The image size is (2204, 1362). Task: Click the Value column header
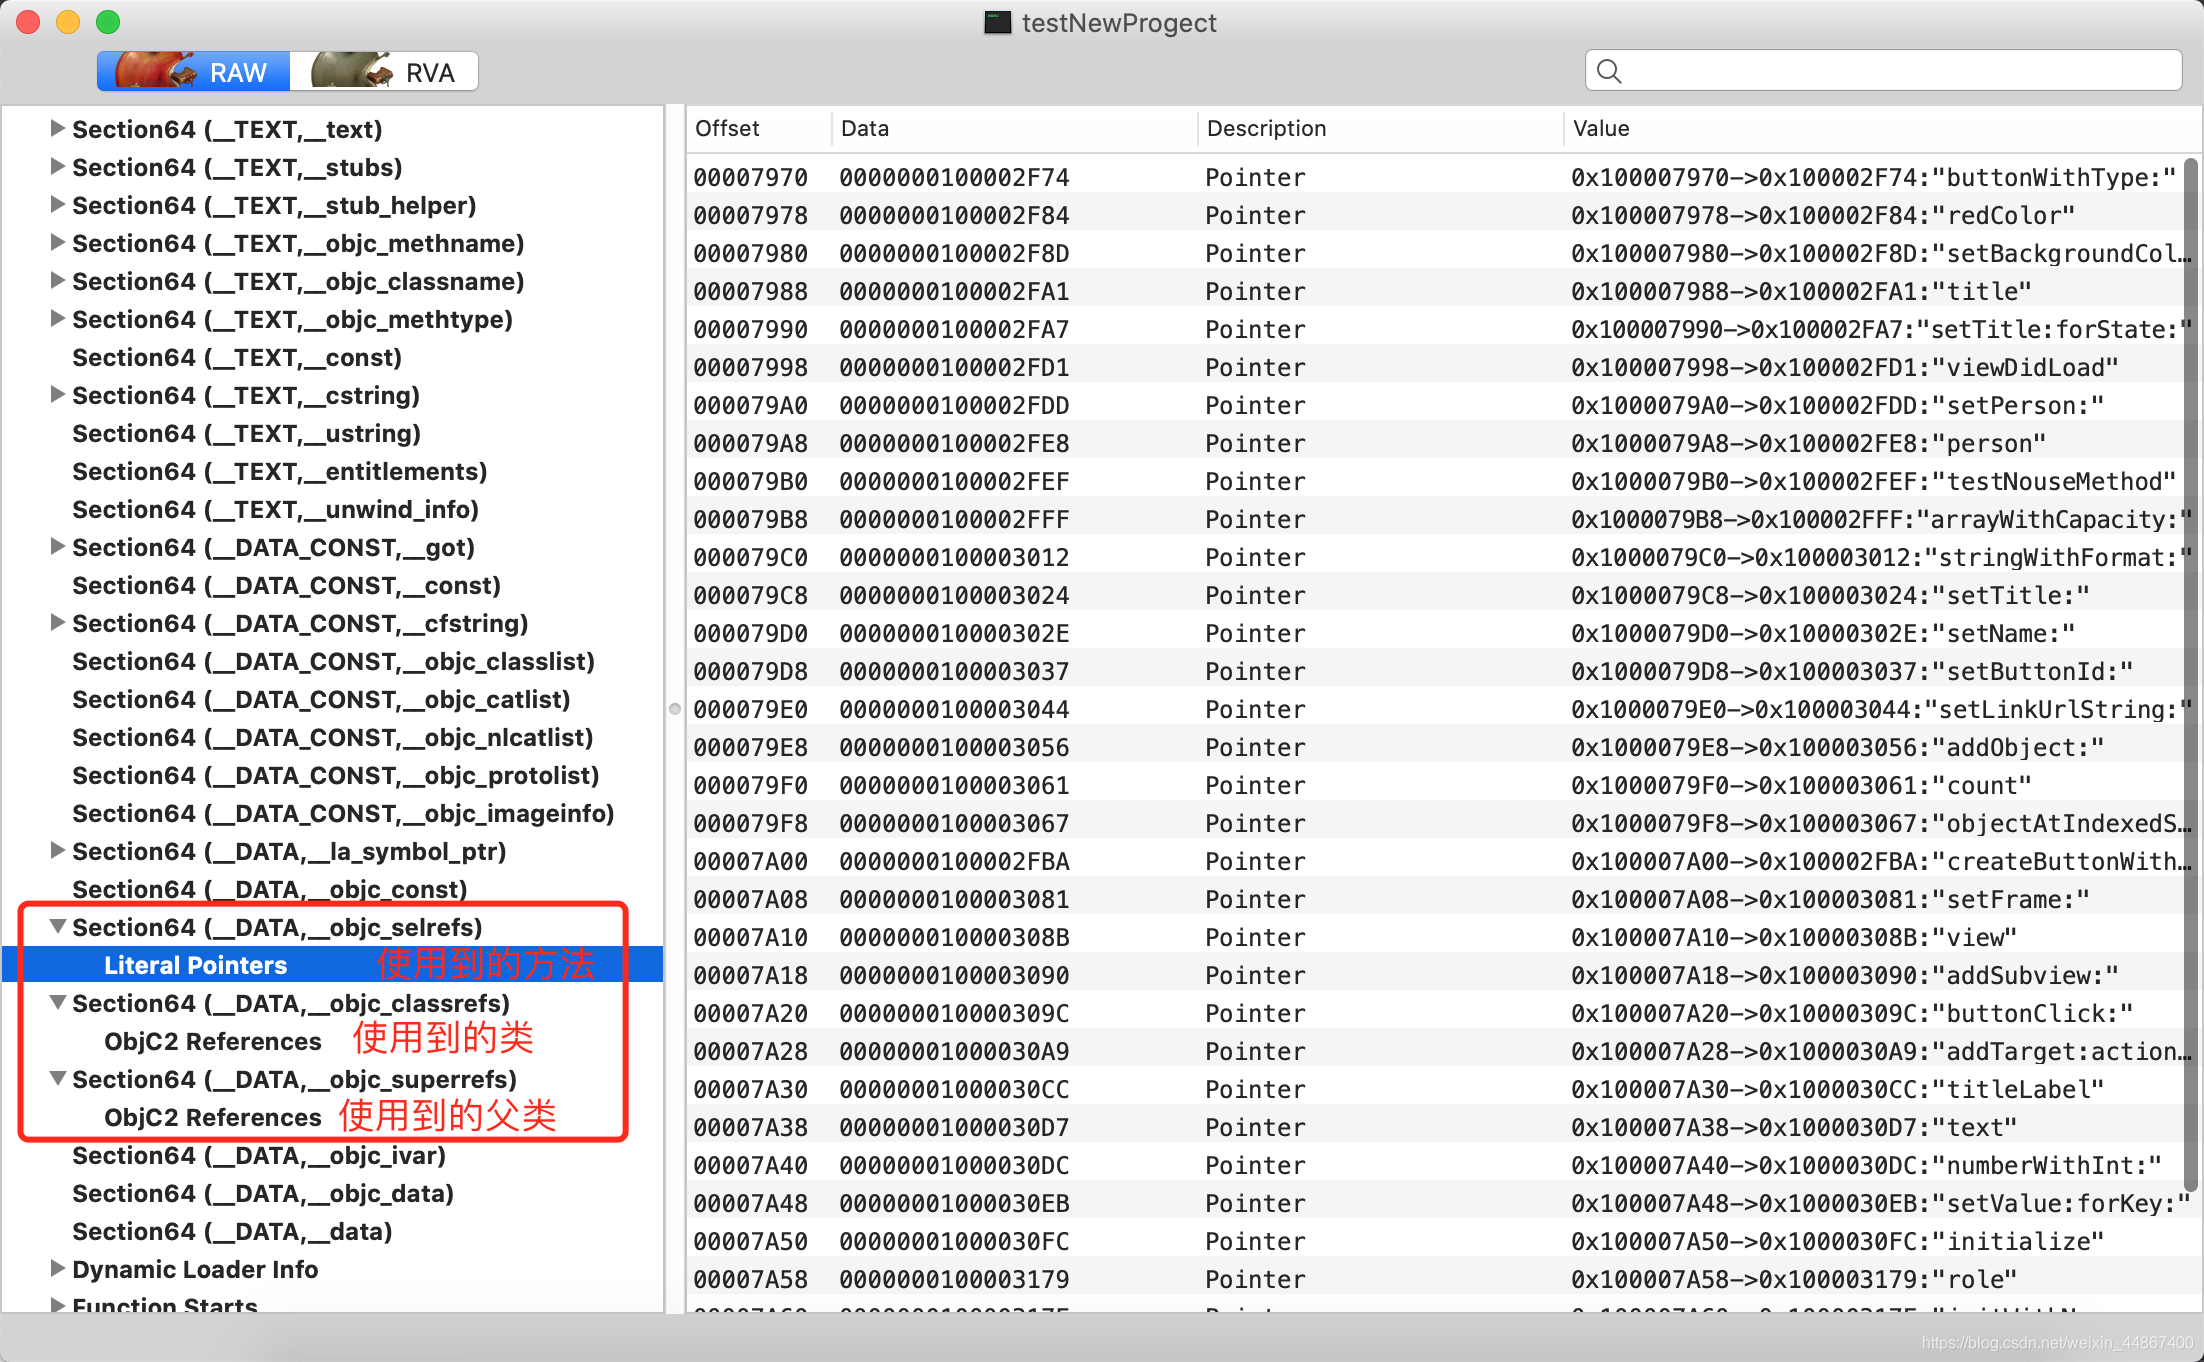pos(1600,128)
